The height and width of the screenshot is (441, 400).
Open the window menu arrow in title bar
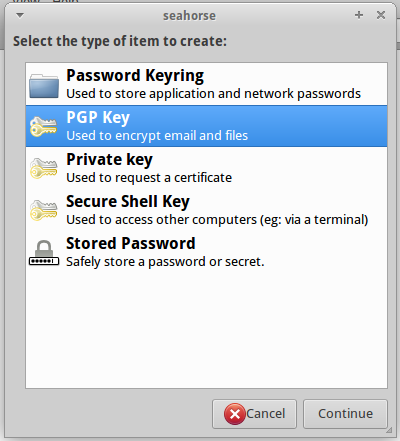coord(20,15)
